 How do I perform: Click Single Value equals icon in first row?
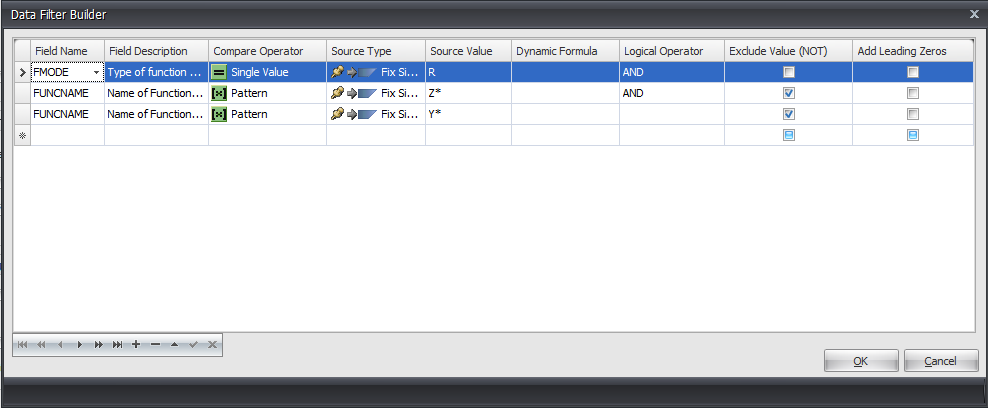tap(220, 72)
